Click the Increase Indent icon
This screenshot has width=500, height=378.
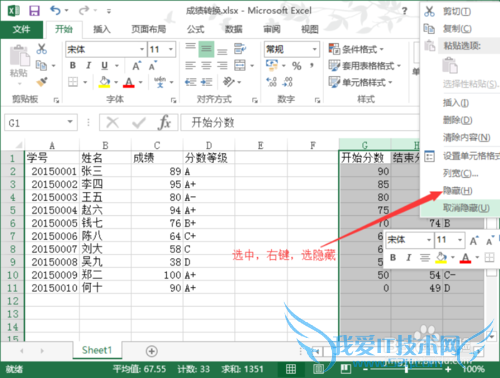pos(207,82)
